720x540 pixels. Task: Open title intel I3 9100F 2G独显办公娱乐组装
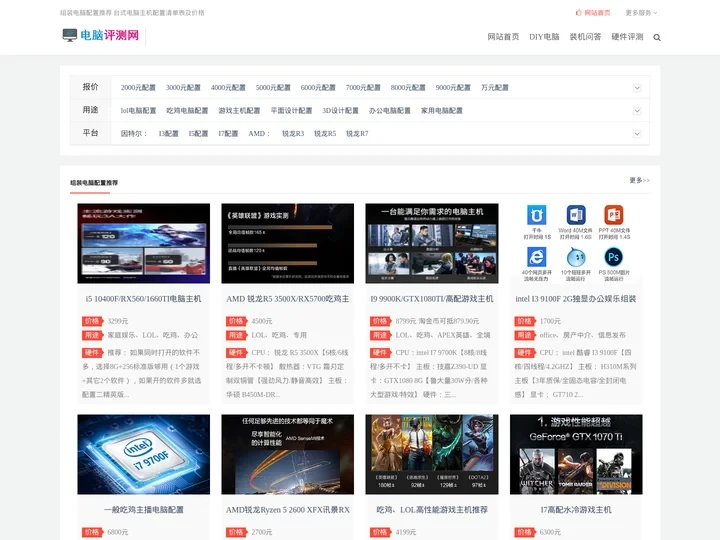(576, 299)
